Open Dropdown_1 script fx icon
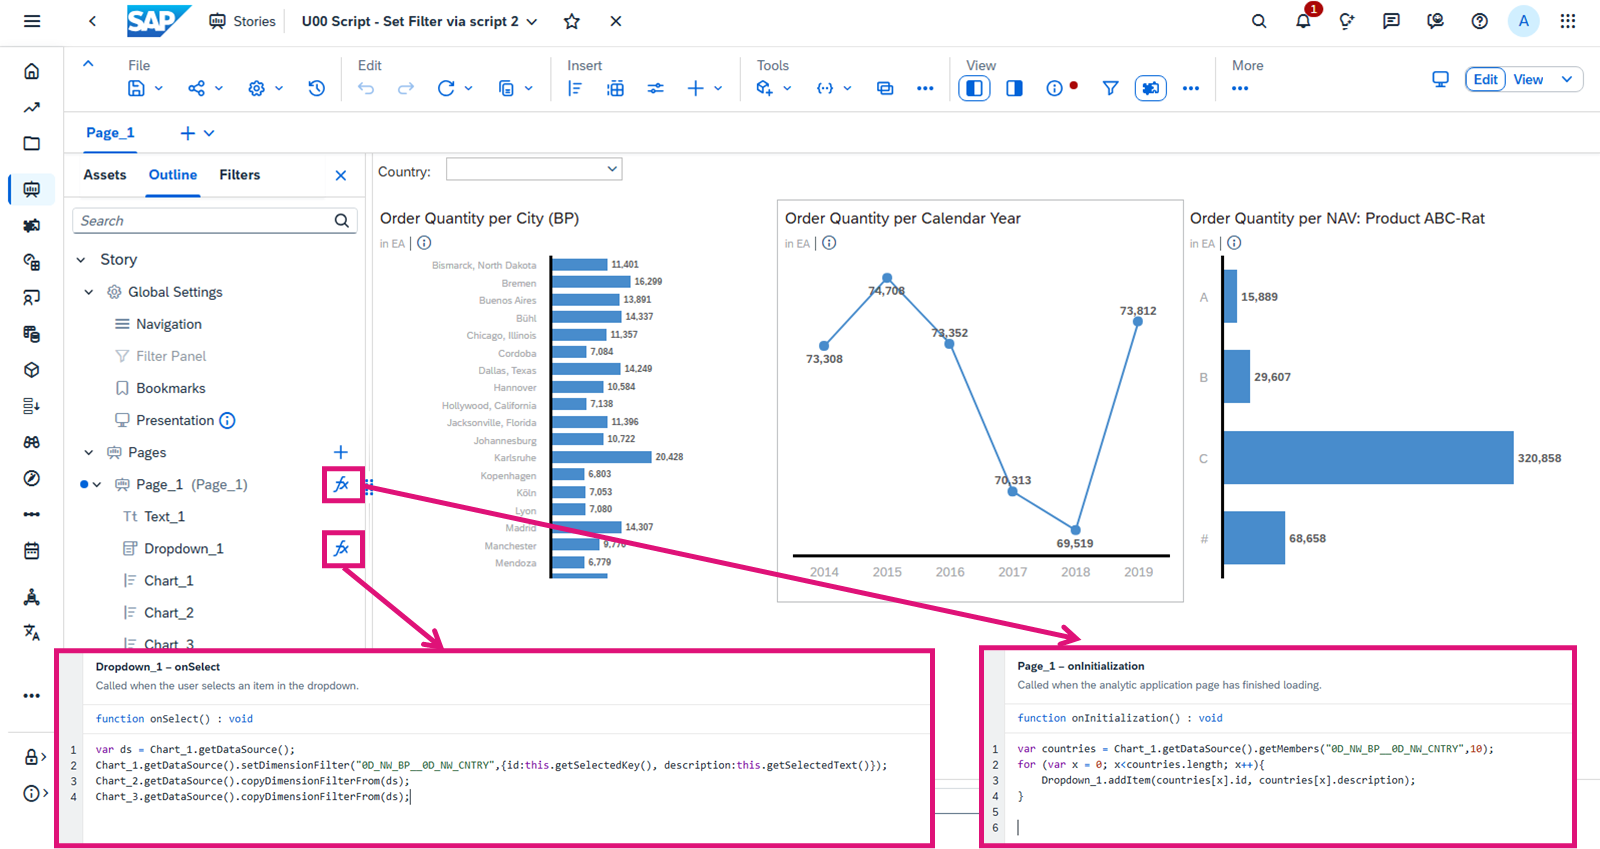The image size is (1600, 849). (x=342, y=548)
